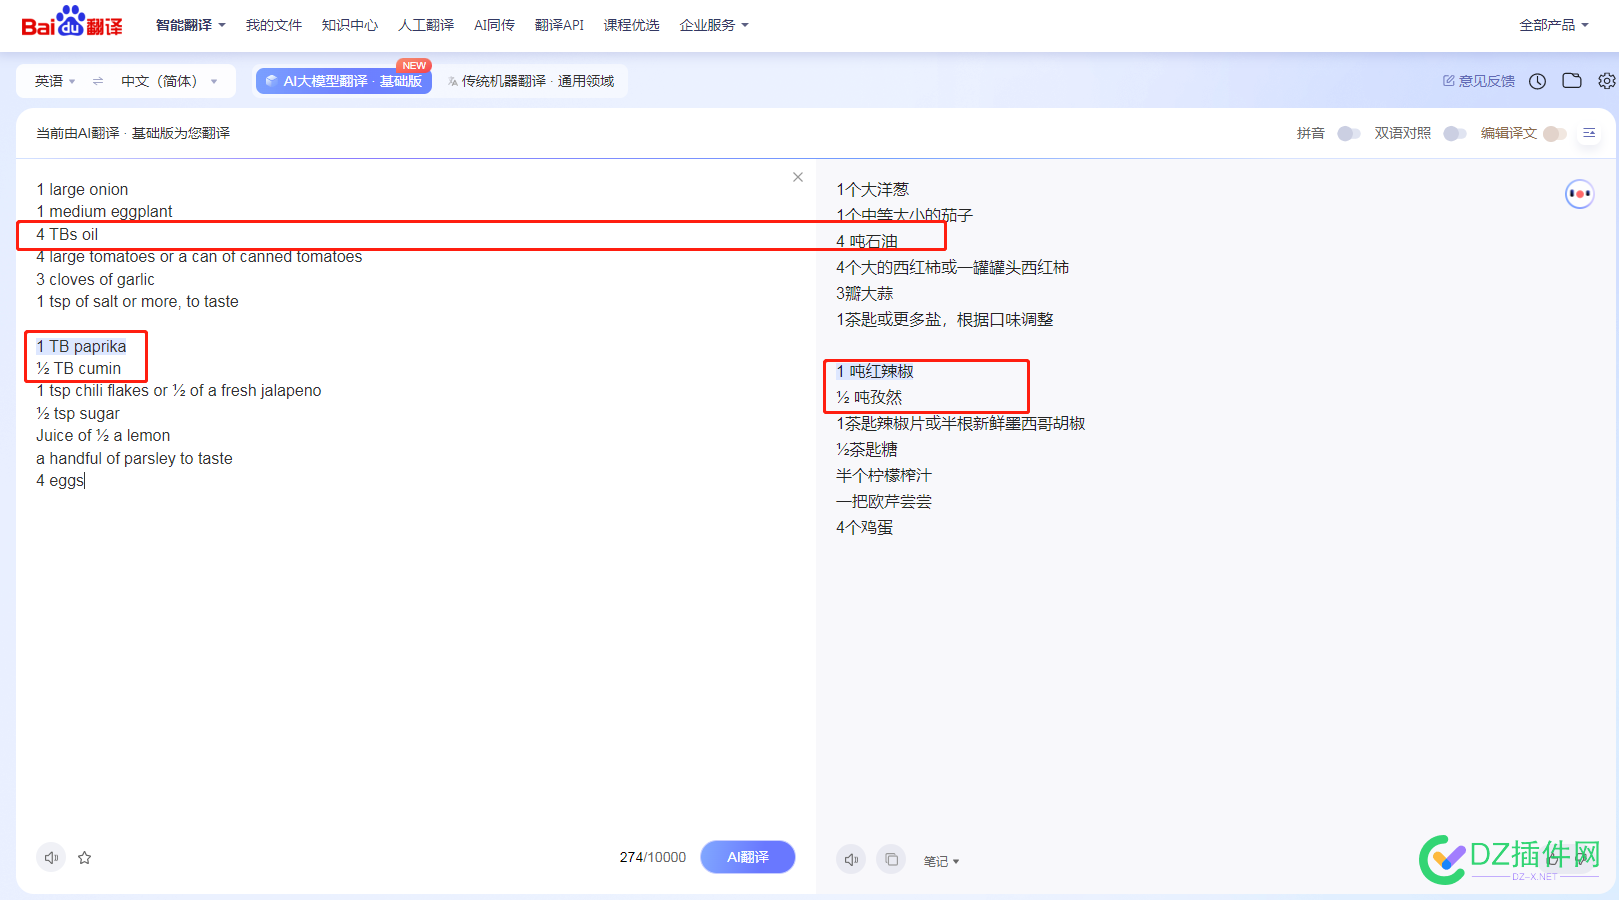Clear the source text with the X icon
Image resolution: width=1619 pixels, height=900 pixels.
(x=798, y=177)
